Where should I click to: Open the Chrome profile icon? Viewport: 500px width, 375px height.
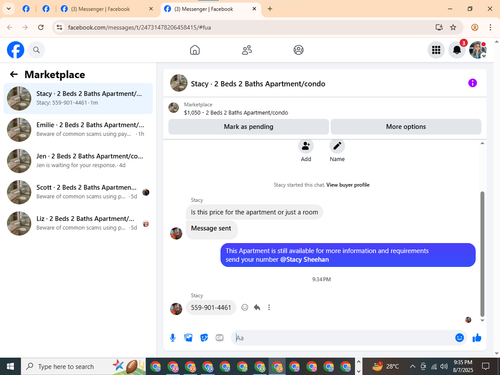click(x=475, y=27)
